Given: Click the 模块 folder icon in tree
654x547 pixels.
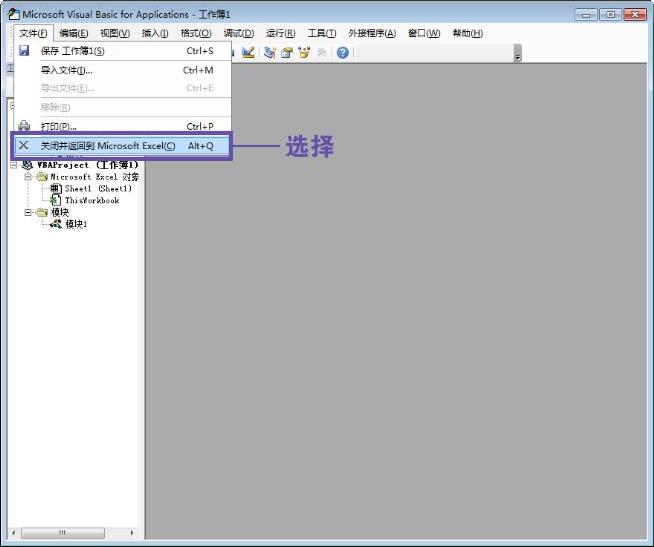Looking at the screenshot, I should [42, 212].
